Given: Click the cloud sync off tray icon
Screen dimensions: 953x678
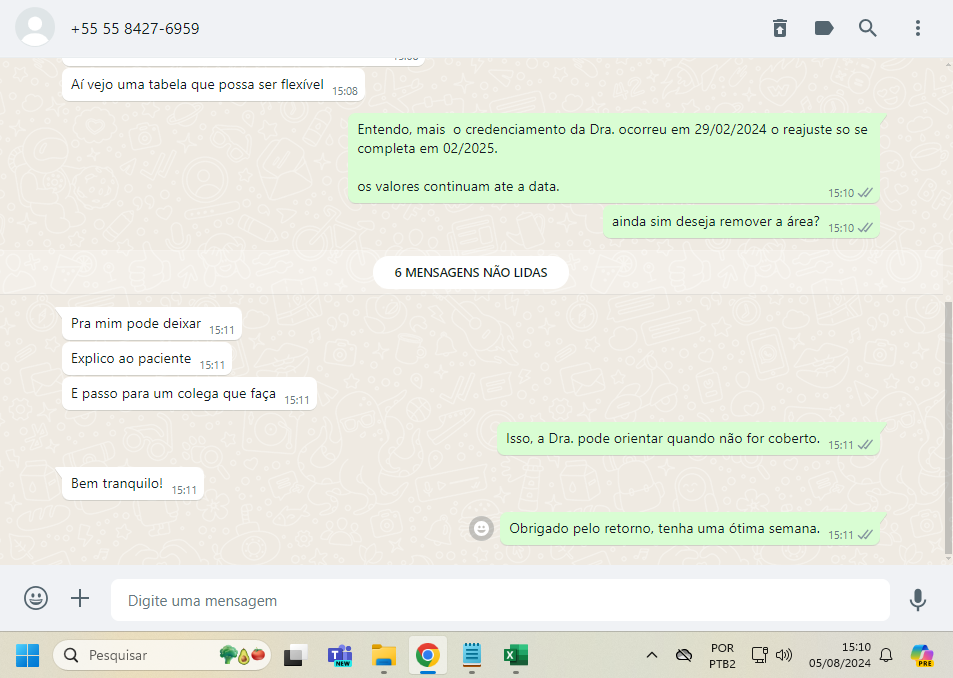Looking at the screenshot, I should 684,655.
